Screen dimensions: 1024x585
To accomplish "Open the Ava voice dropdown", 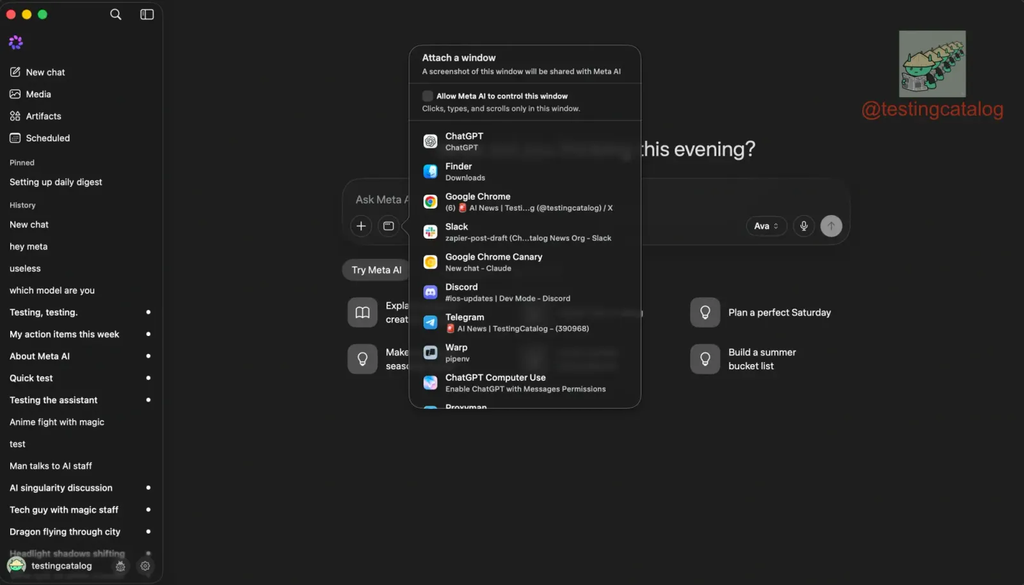I will (x=766, y=226).
